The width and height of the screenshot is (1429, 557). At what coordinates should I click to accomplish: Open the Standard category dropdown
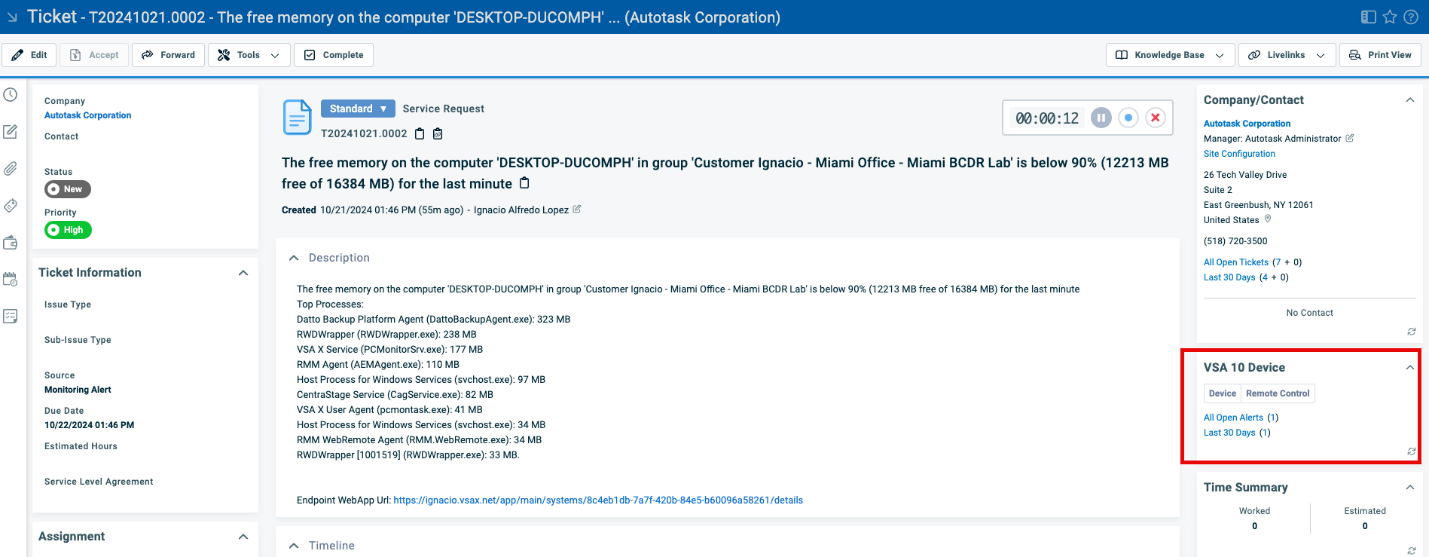(x=358, y=109)
